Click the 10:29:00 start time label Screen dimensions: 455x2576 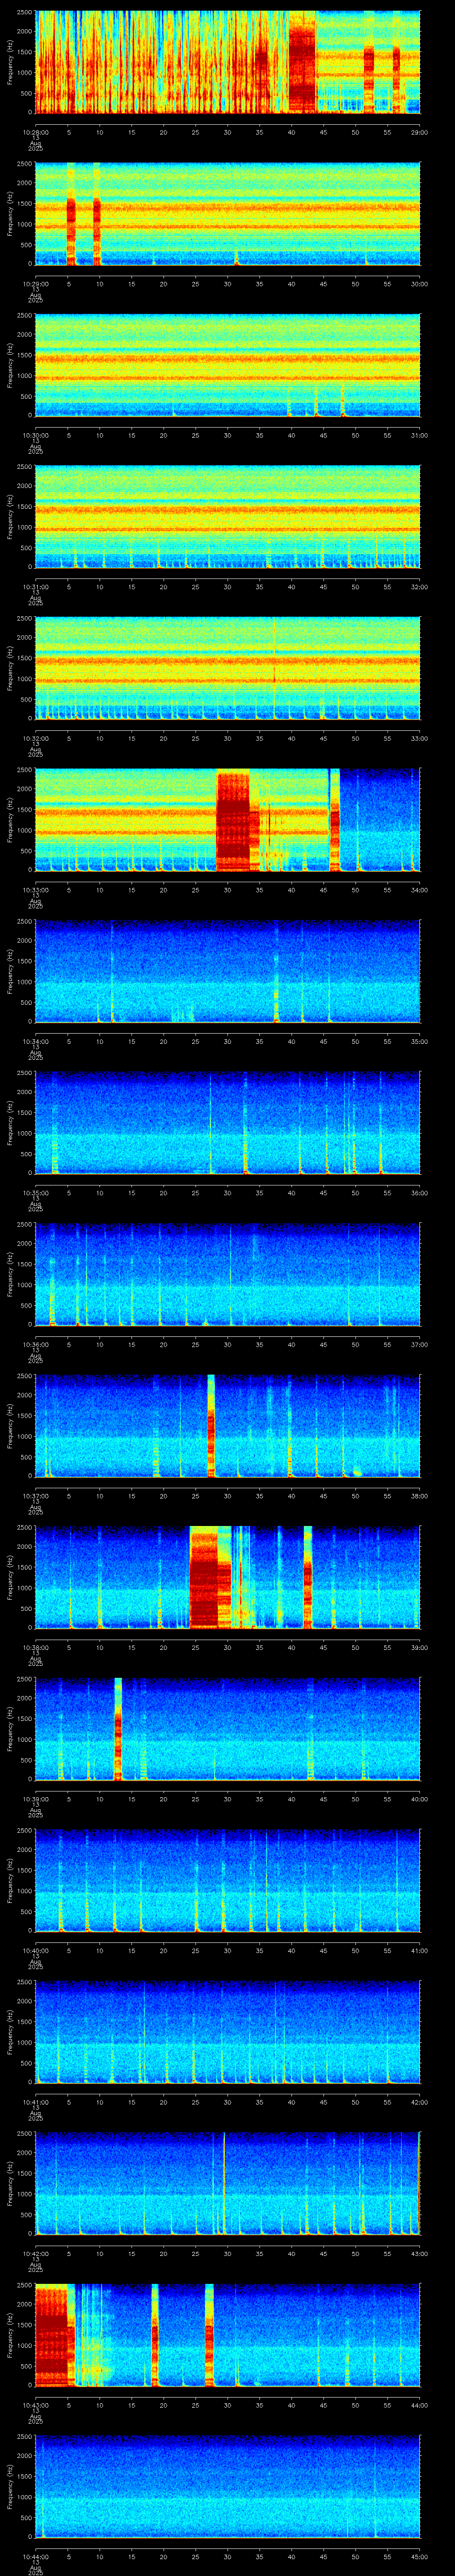tap(35, 284)
